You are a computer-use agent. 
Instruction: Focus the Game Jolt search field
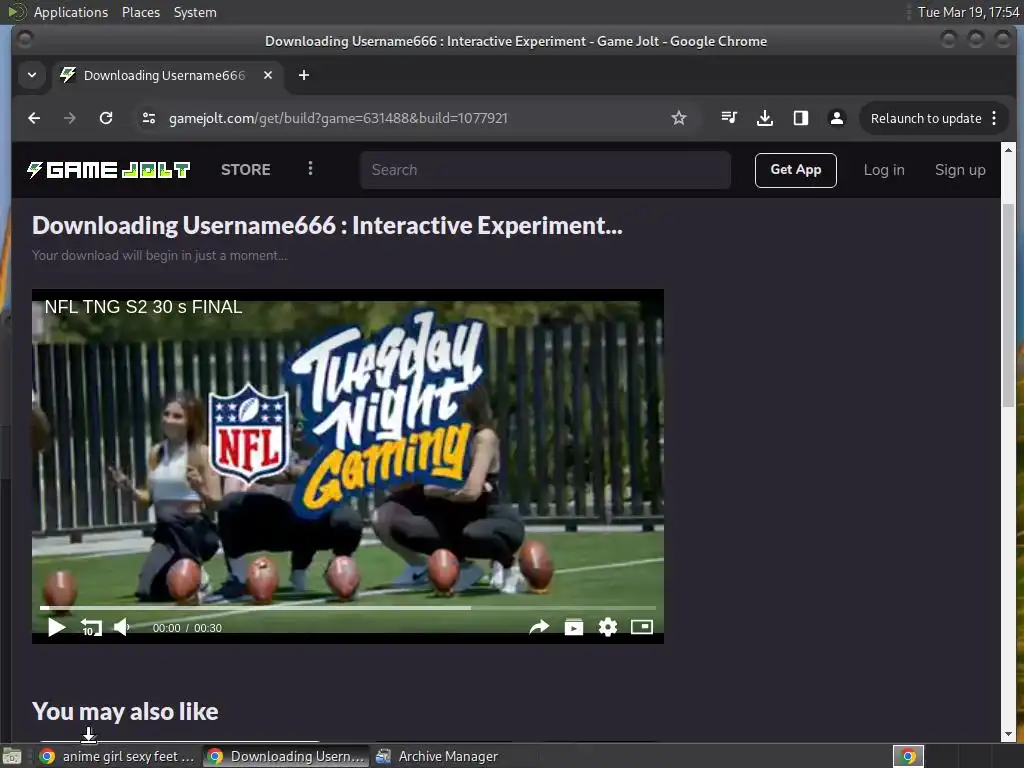[x=545, y=170]
